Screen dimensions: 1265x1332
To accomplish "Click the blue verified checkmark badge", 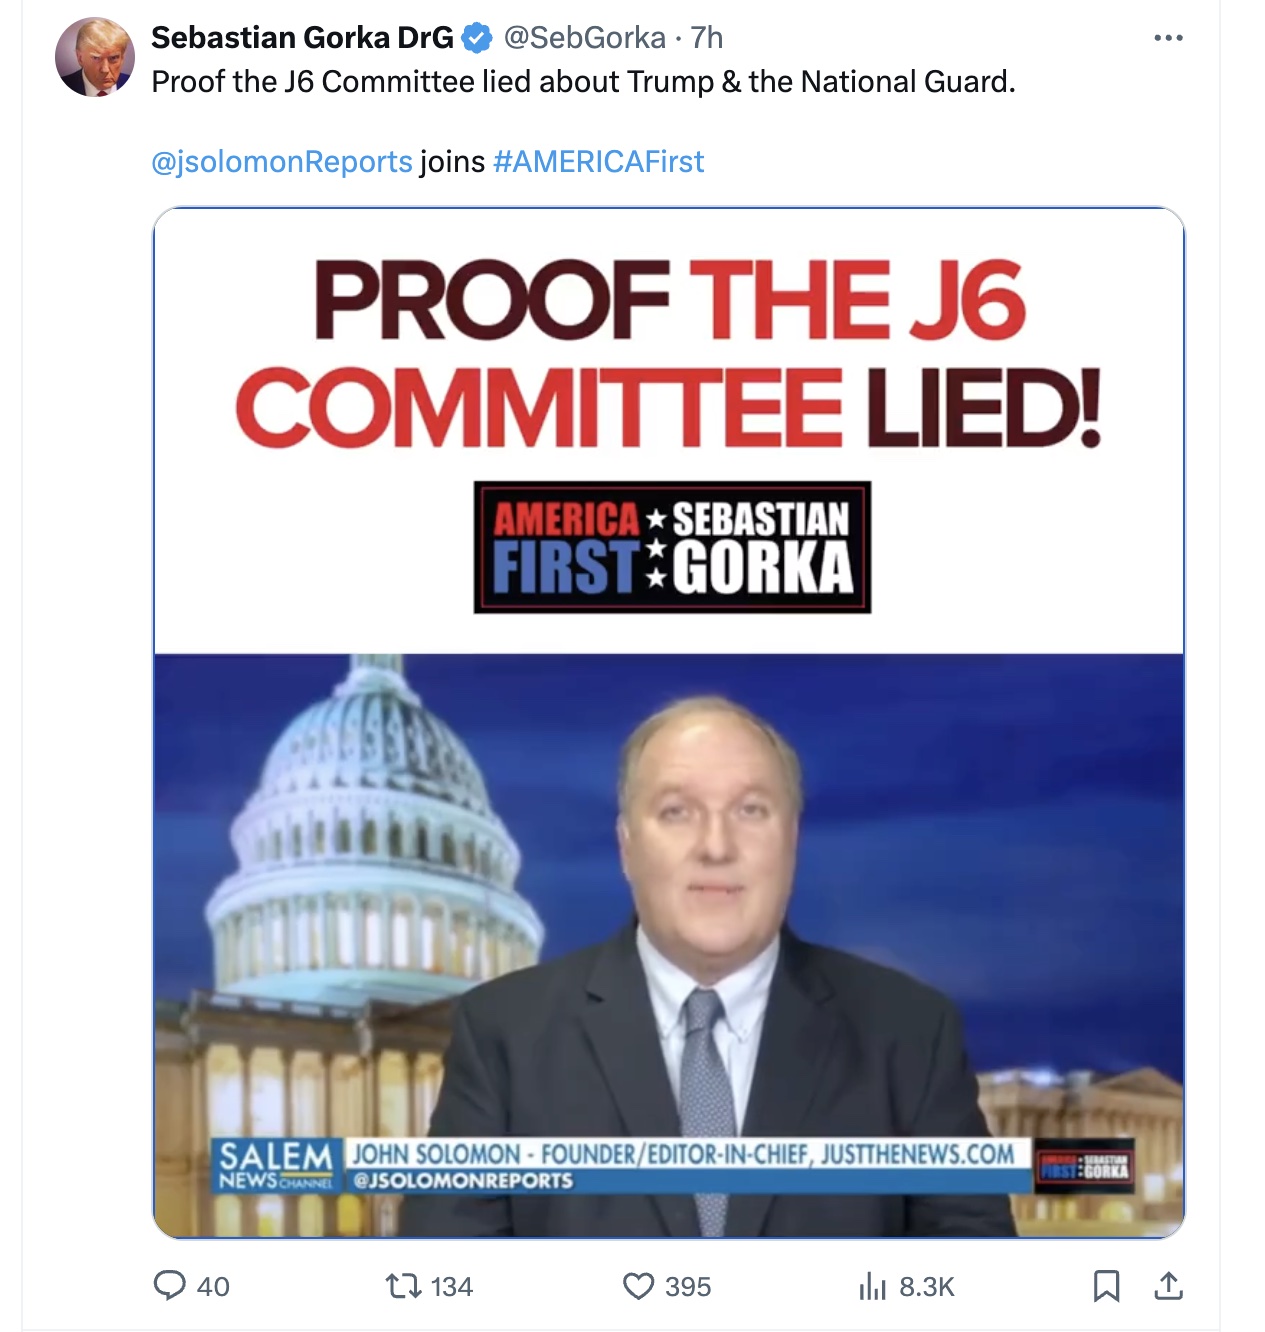I will (477, 38).
